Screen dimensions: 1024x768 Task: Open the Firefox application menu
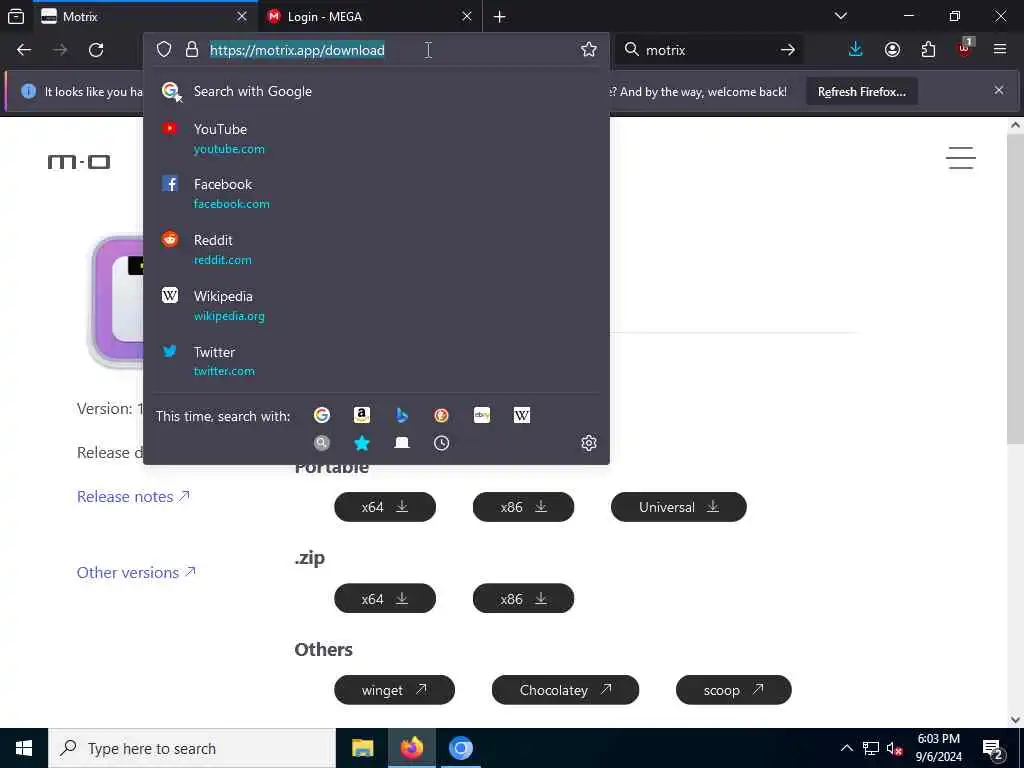coord(1000,50)
